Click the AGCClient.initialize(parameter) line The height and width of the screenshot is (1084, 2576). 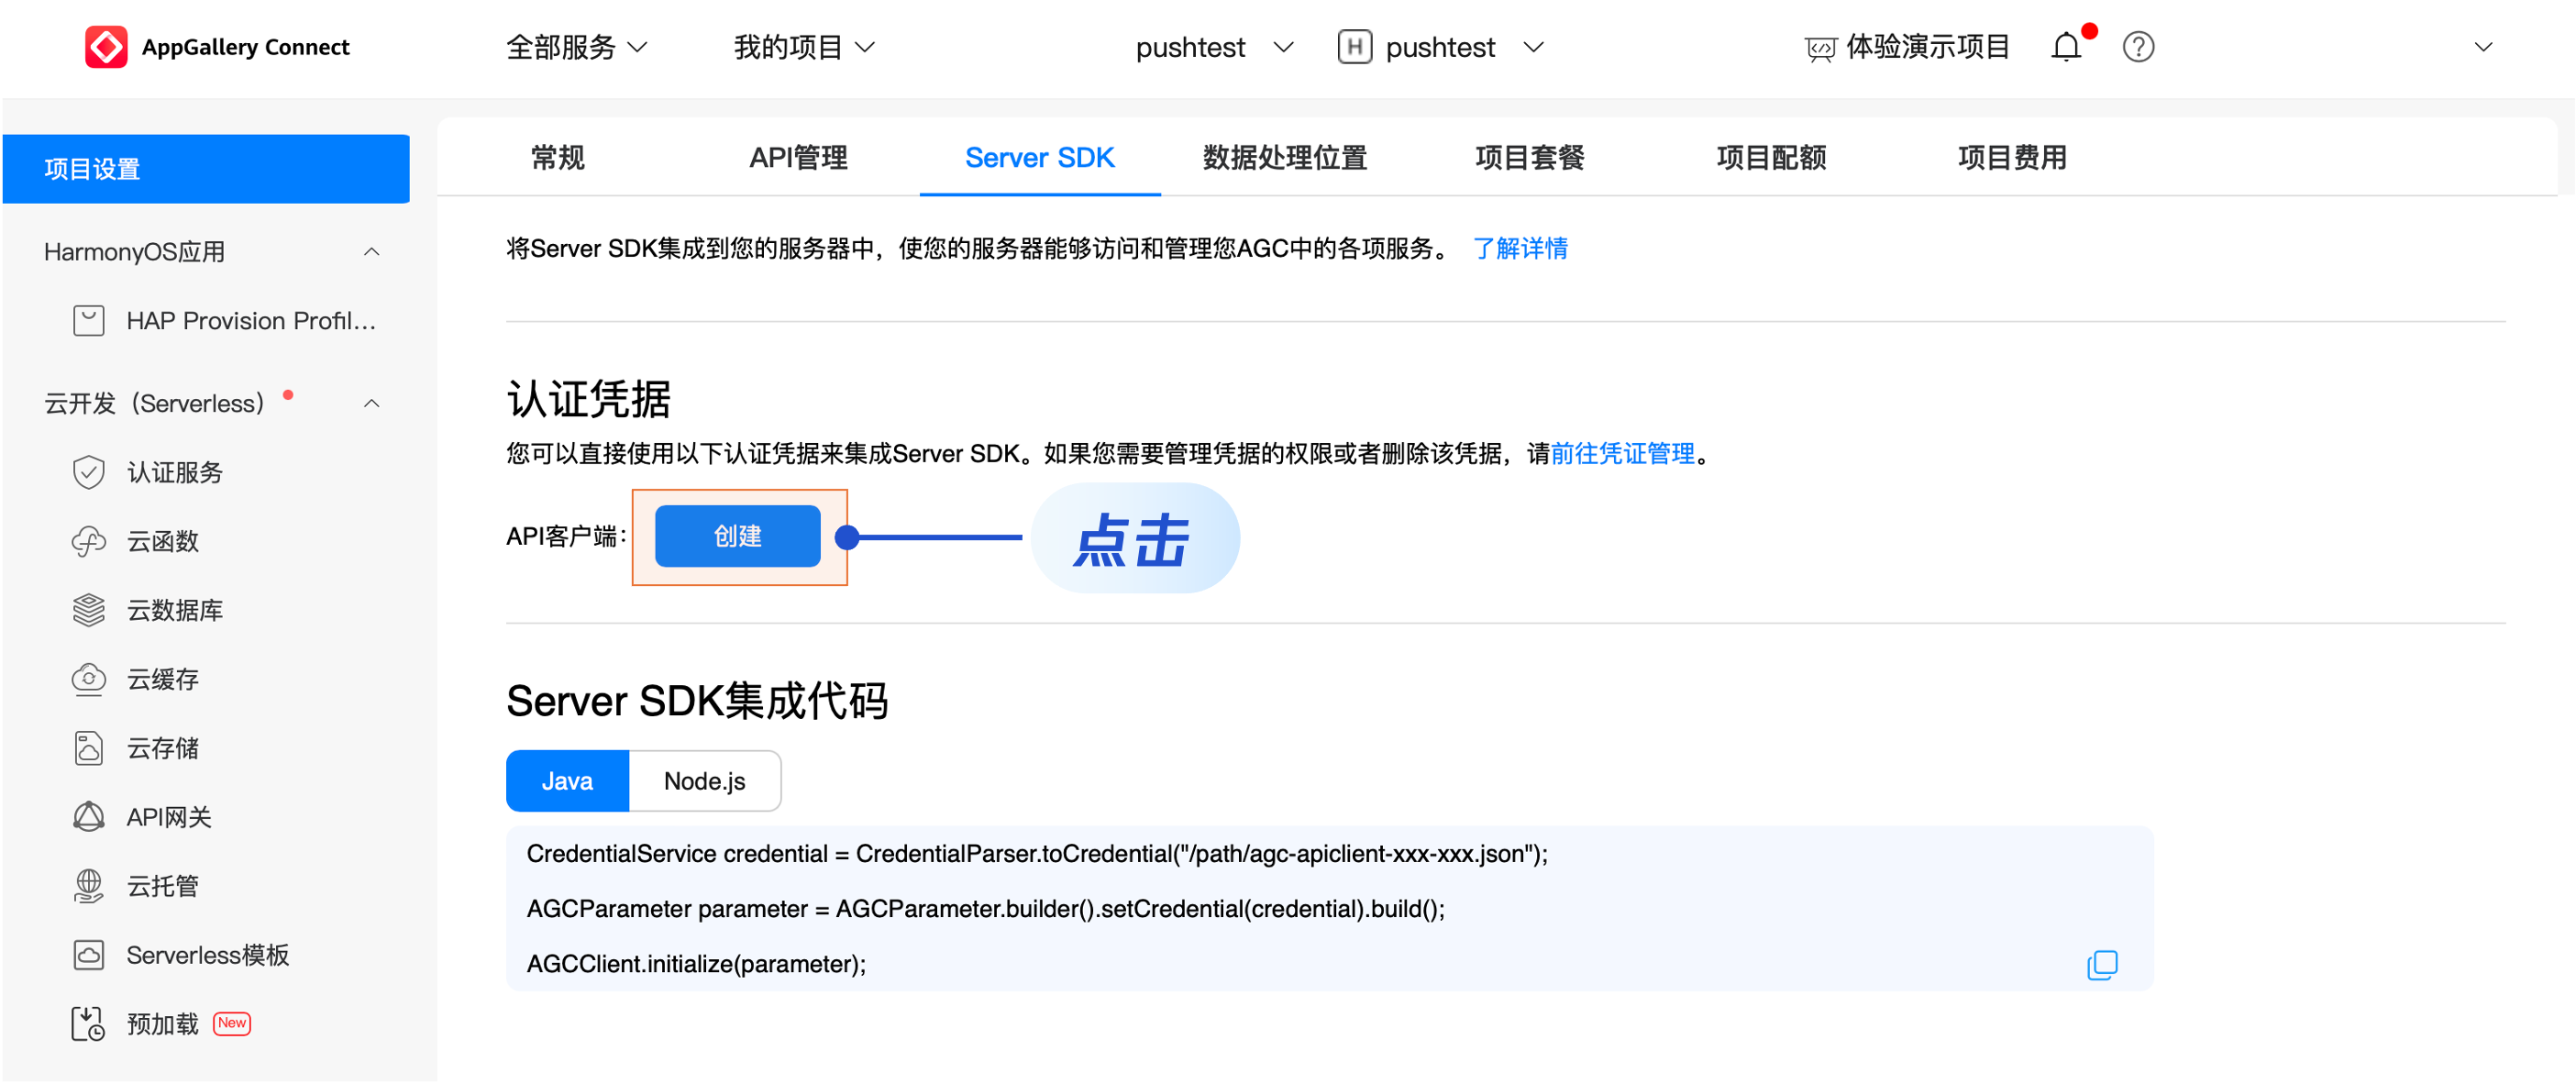click(696, 964)
